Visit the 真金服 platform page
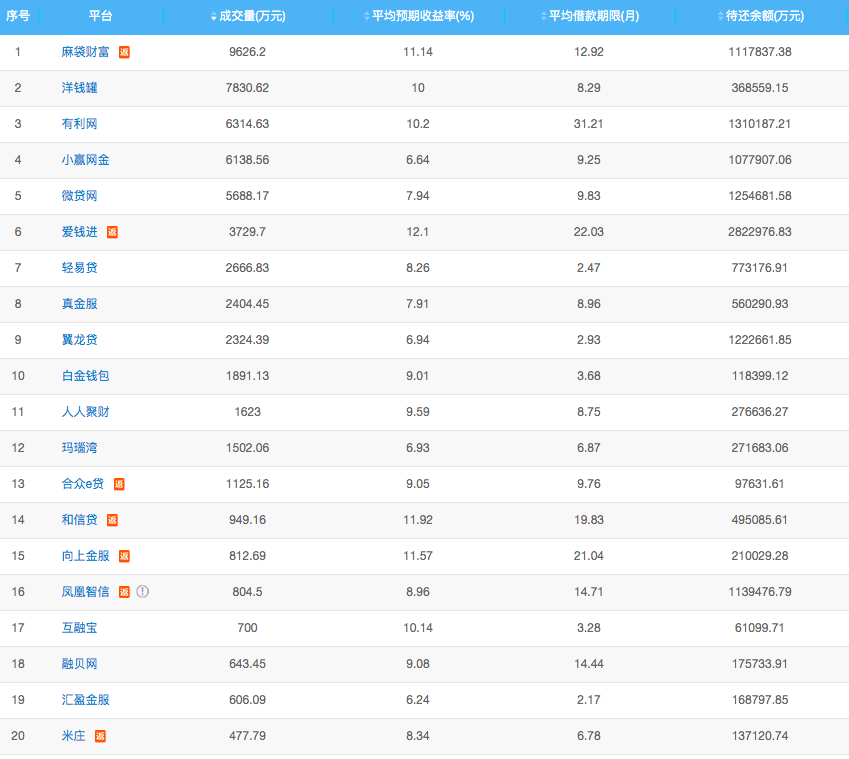 tap(80, 304)
